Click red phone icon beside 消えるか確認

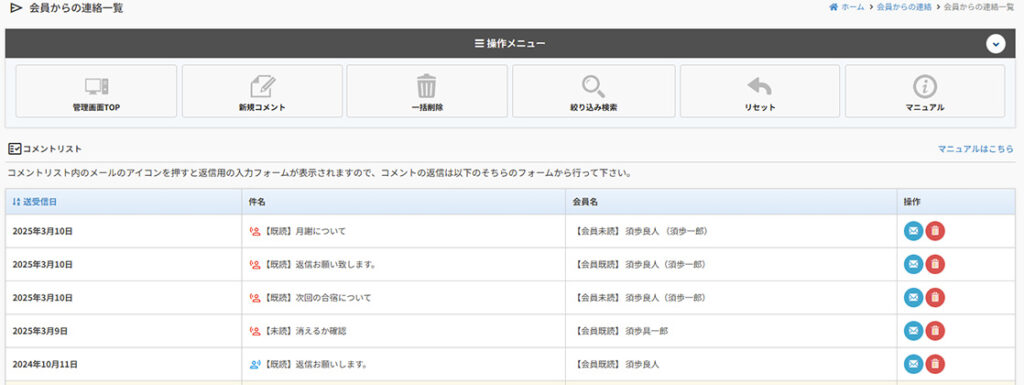(255, 331)
